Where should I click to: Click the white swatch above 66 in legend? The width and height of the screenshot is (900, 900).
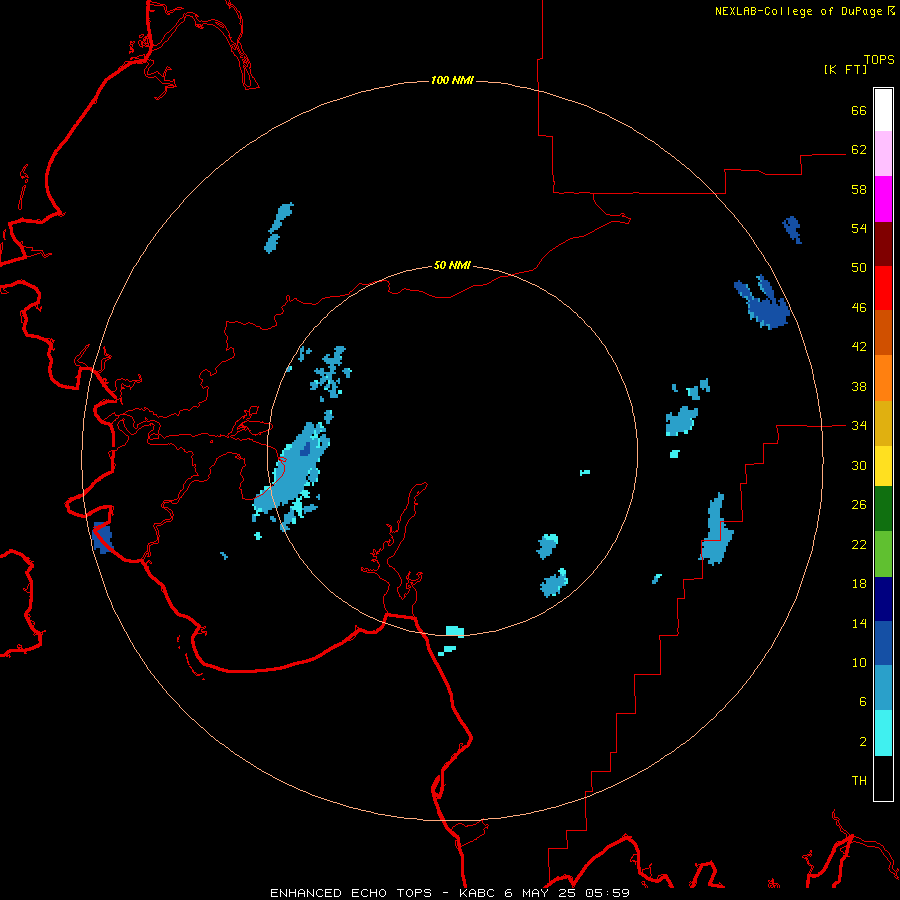click(x=883, y=110)
